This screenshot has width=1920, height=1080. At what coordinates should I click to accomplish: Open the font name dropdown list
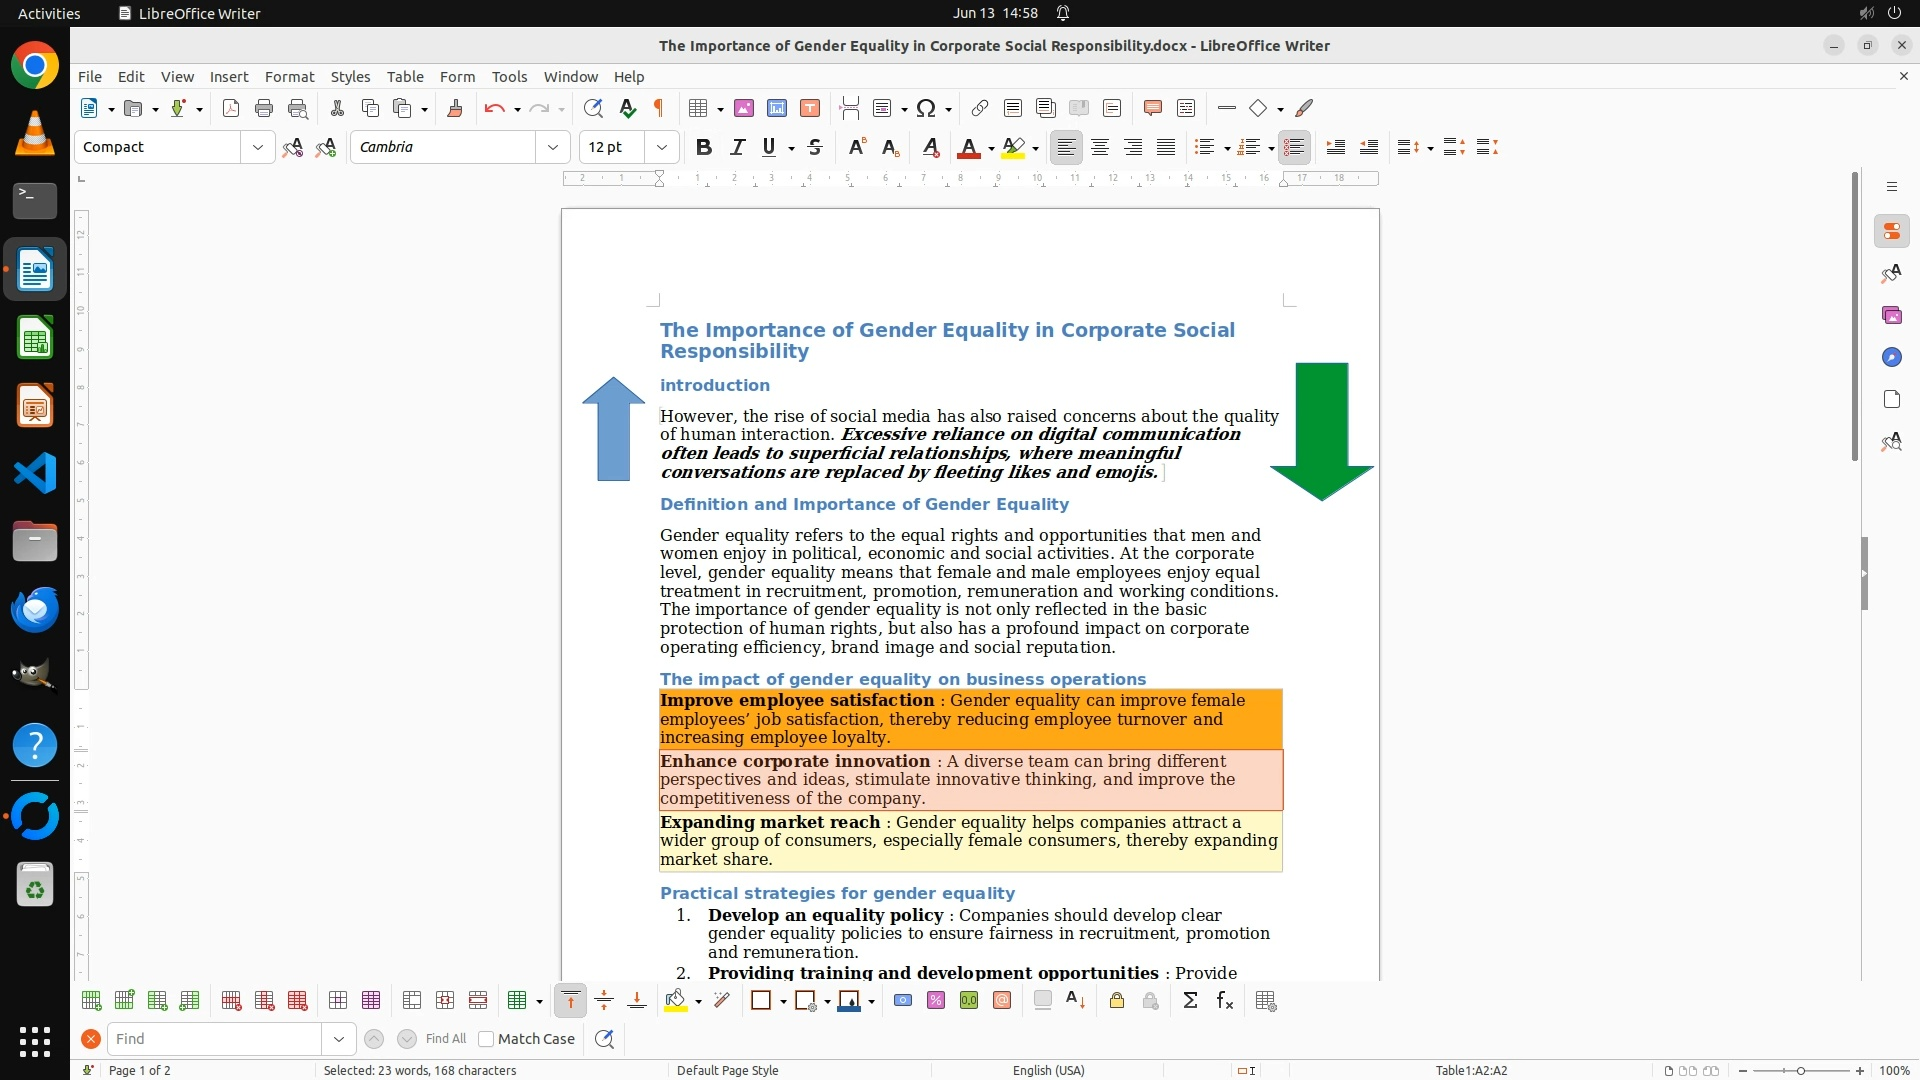552,147
